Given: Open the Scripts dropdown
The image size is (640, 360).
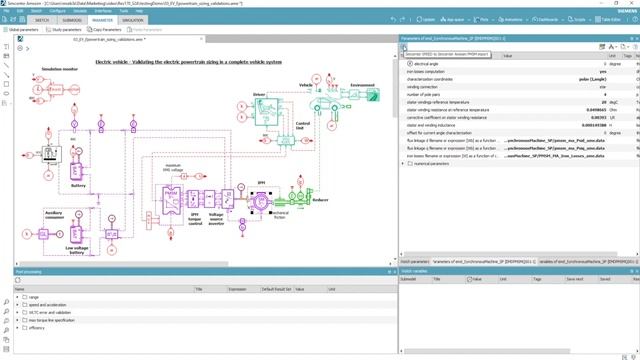Looking at the screenshot, I should tap(579, 20).
